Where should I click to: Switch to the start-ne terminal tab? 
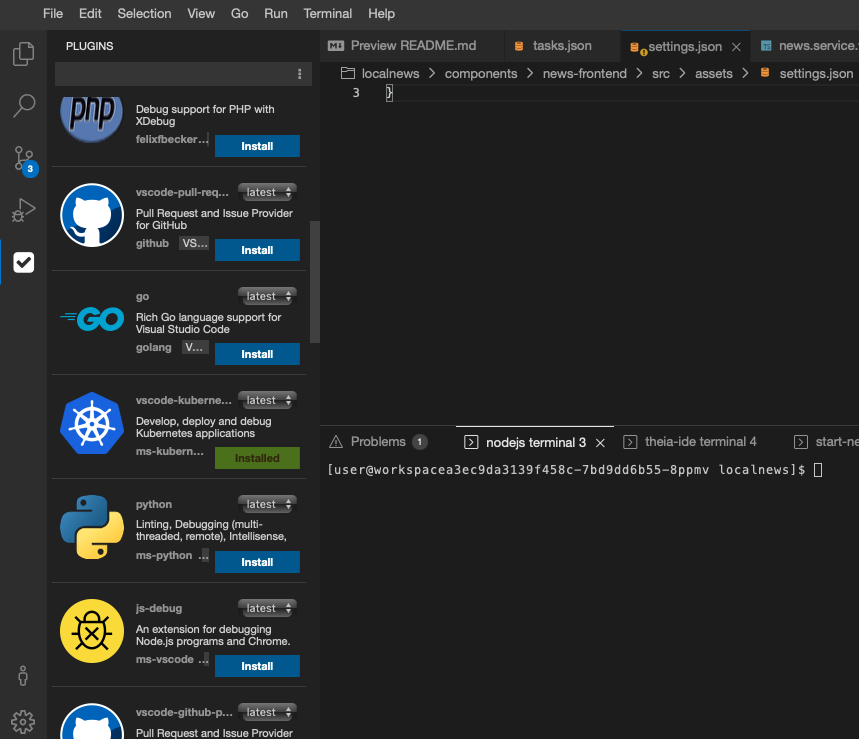[x=827, y=442]
